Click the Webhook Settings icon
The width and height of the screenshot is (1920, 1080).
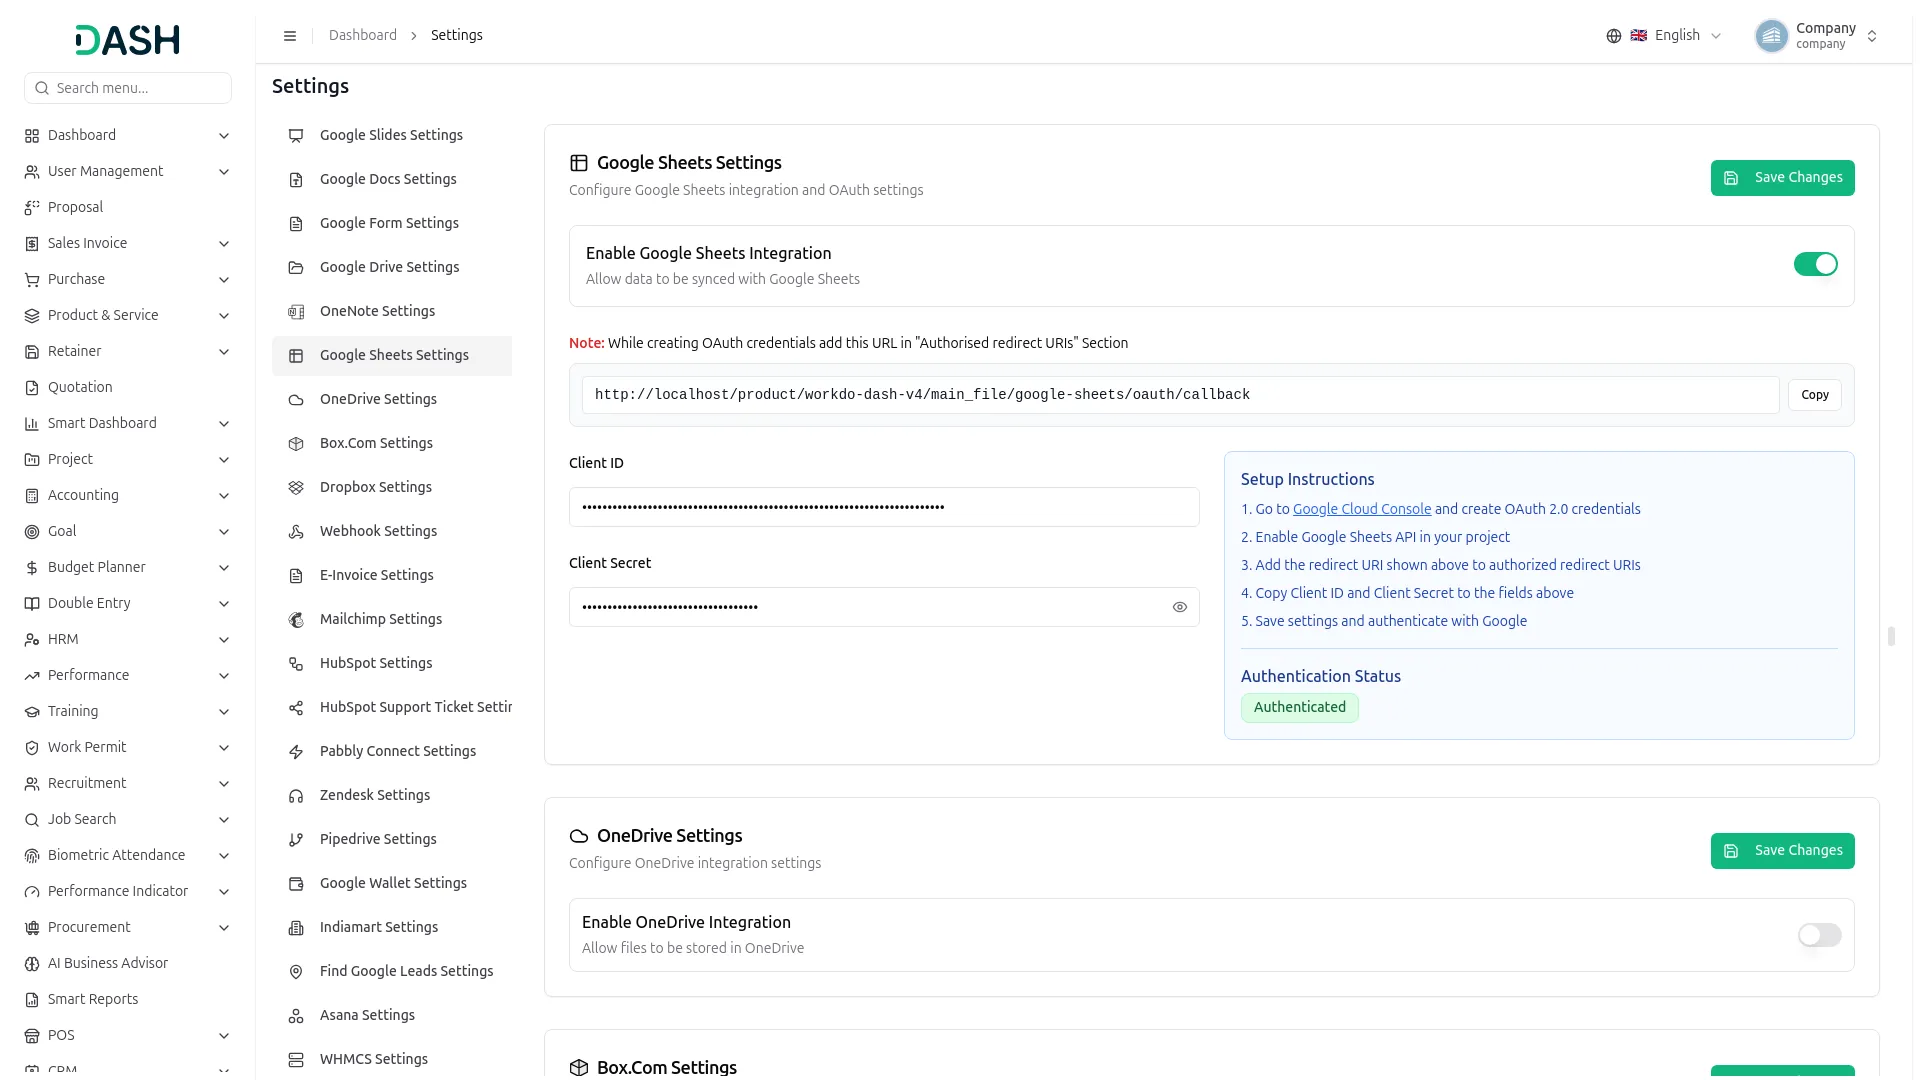coord(296,532)
